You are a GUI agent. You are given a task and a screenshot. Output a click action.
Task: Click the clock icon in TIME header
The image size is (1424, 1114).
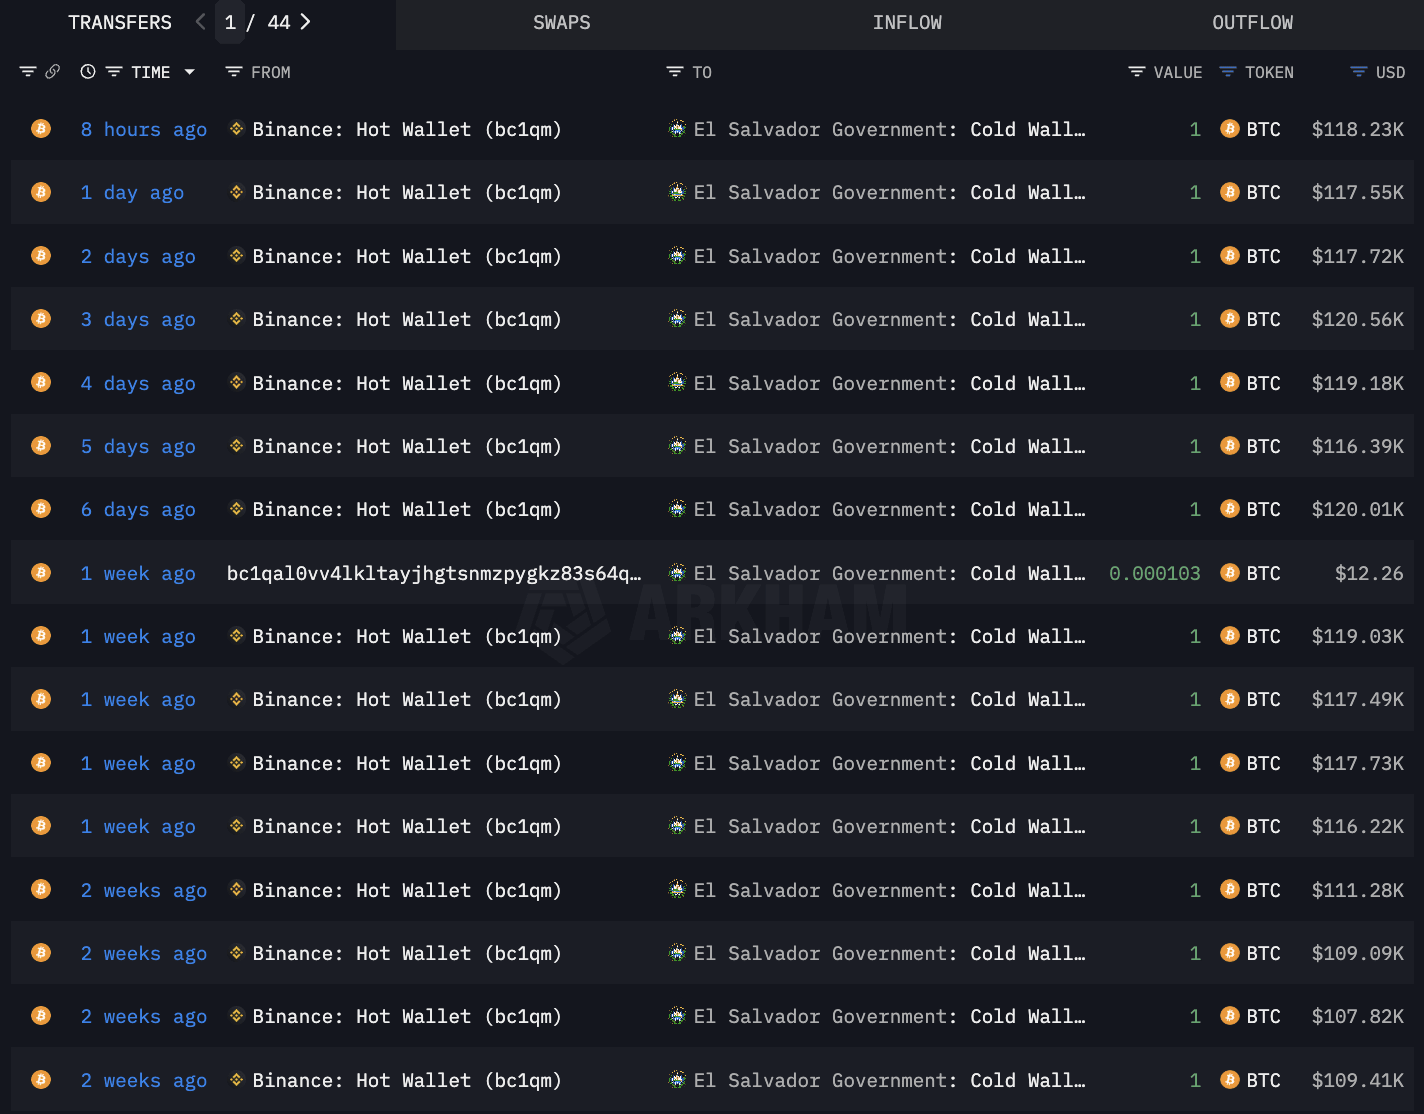[88, 72]
